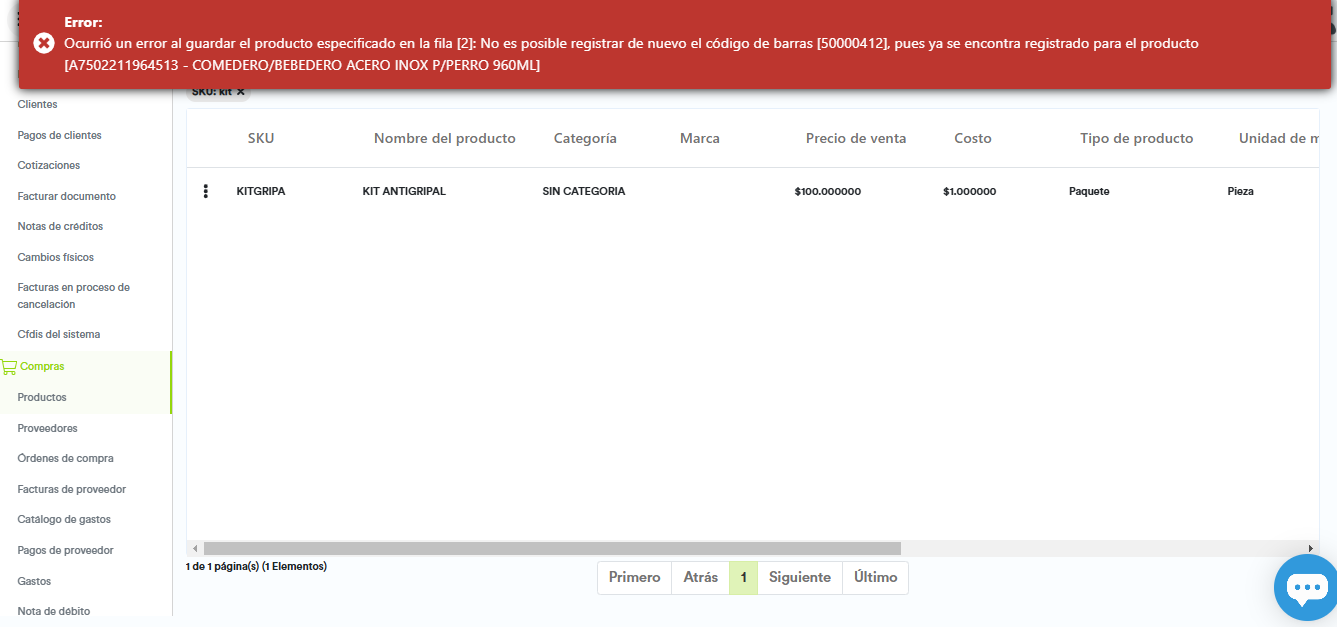Click the left arrow of horizontal scrollbar
The height and width of the screenshot is (627, 1337).
195,549
